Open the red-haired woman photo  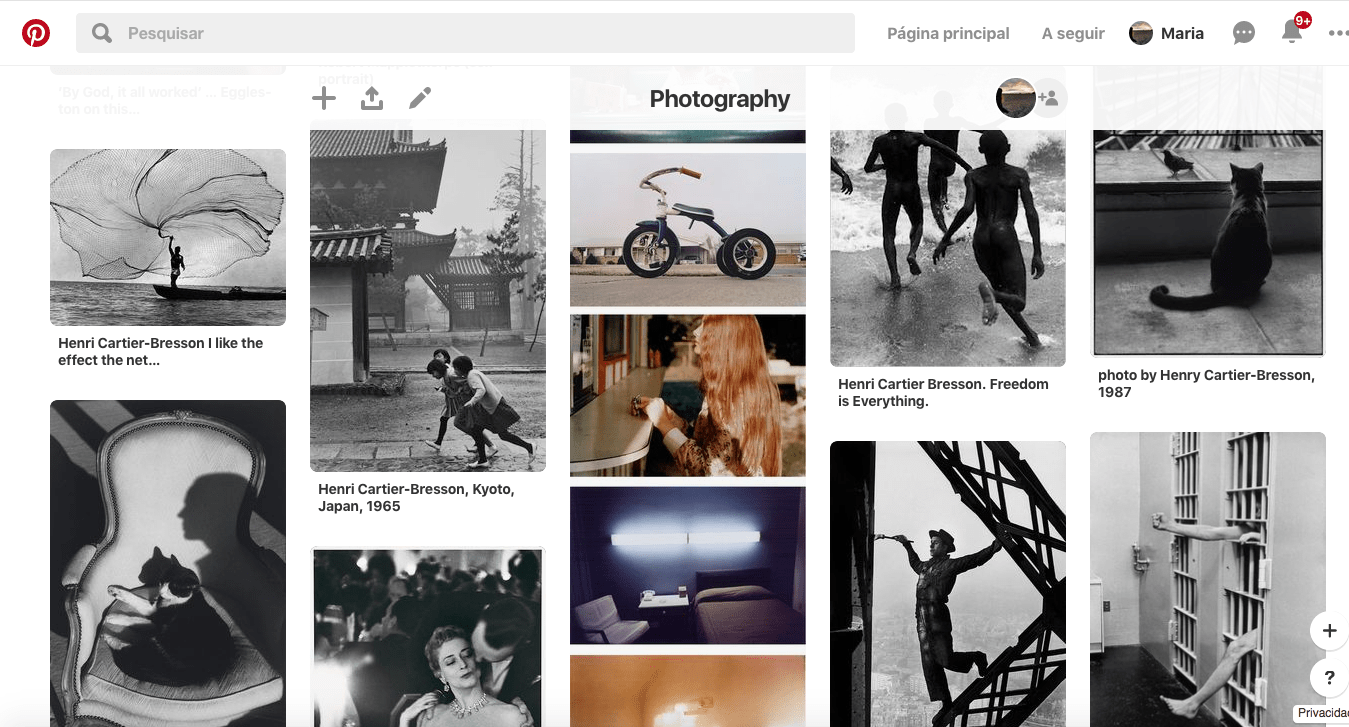point(688,395)
